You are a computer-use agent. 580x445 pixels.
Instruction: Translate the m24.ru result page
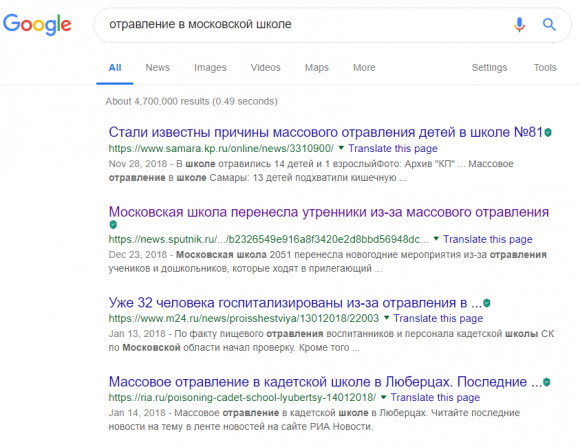pos(438,318)
